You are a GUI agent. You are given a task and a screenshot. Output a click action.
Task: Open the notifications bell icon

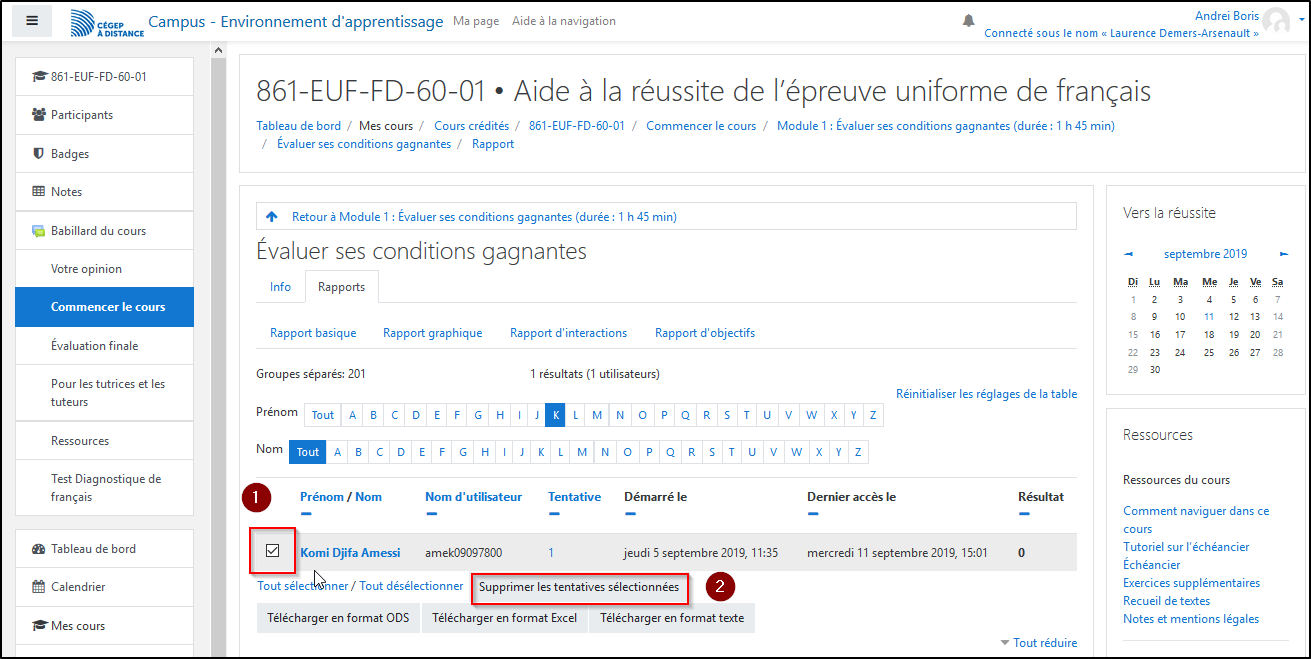pyautogui.click(x=968, y=21)
